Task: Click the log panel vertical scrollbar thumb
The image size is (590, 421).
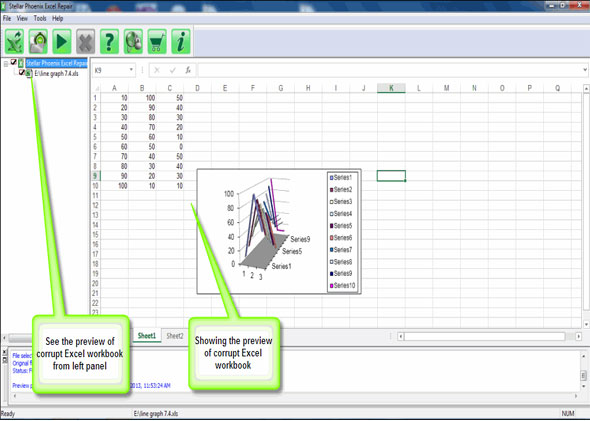Action: 584,375
